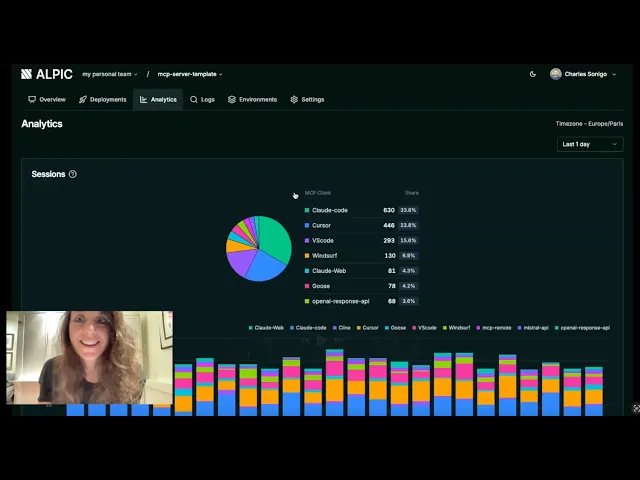Screen dimensions: 640x480
Task: Click the MCP Client column header
Action: 318,193
